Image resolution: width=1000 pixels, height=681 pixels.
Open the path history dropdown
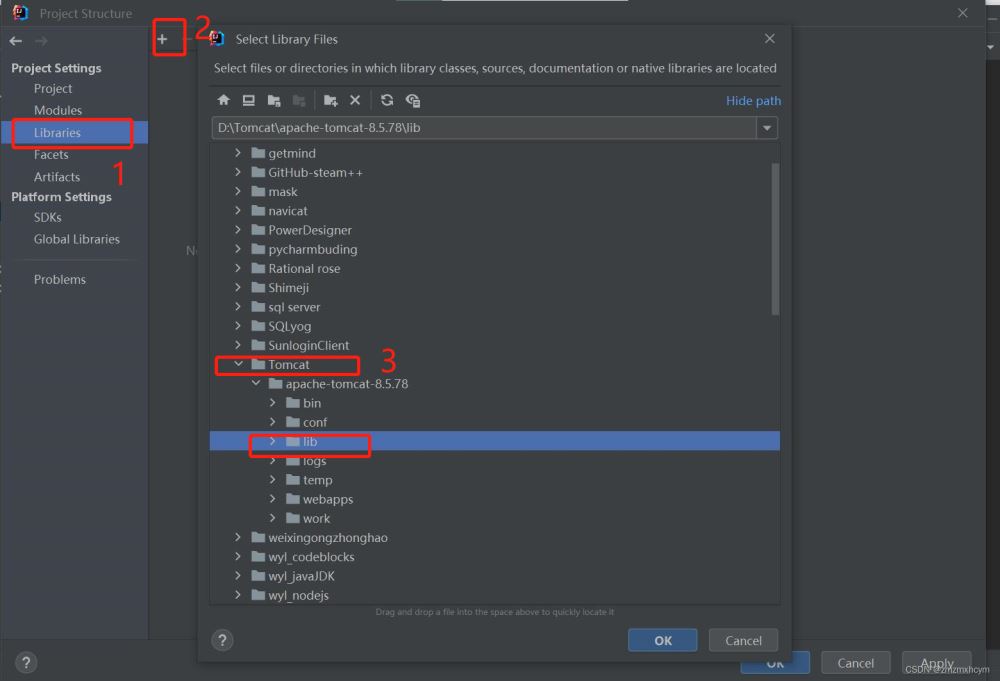(767, 128)
